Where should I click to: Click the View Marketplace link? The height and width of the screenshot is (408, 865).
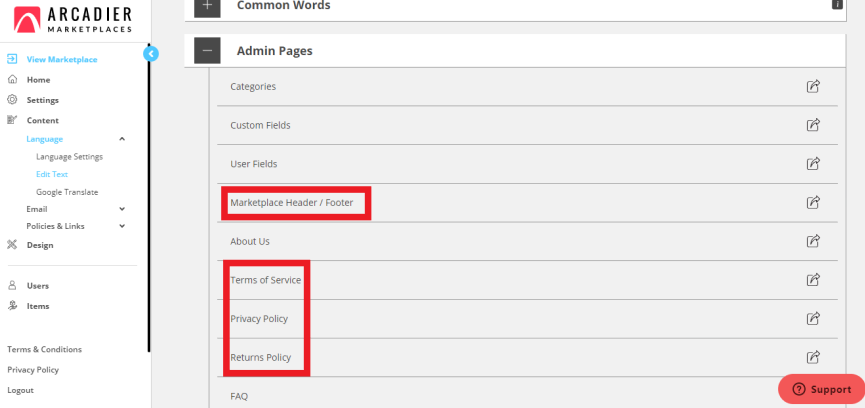pyautogui.click(x=62, y=60)
